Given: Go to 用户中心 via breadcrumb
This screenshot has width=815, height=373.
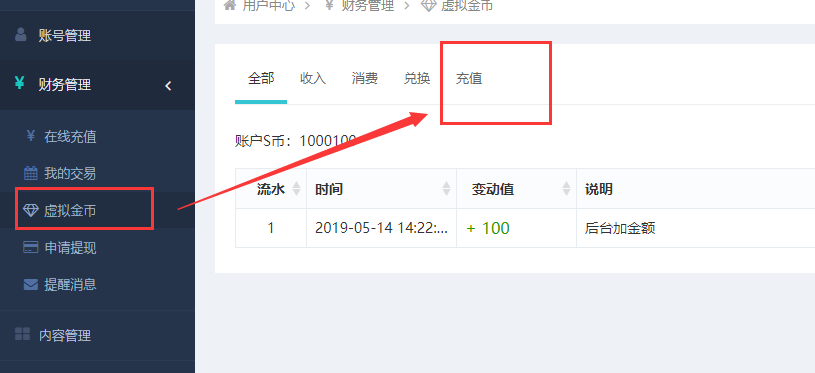Looking at the screenshot, I should click(268, 6).
